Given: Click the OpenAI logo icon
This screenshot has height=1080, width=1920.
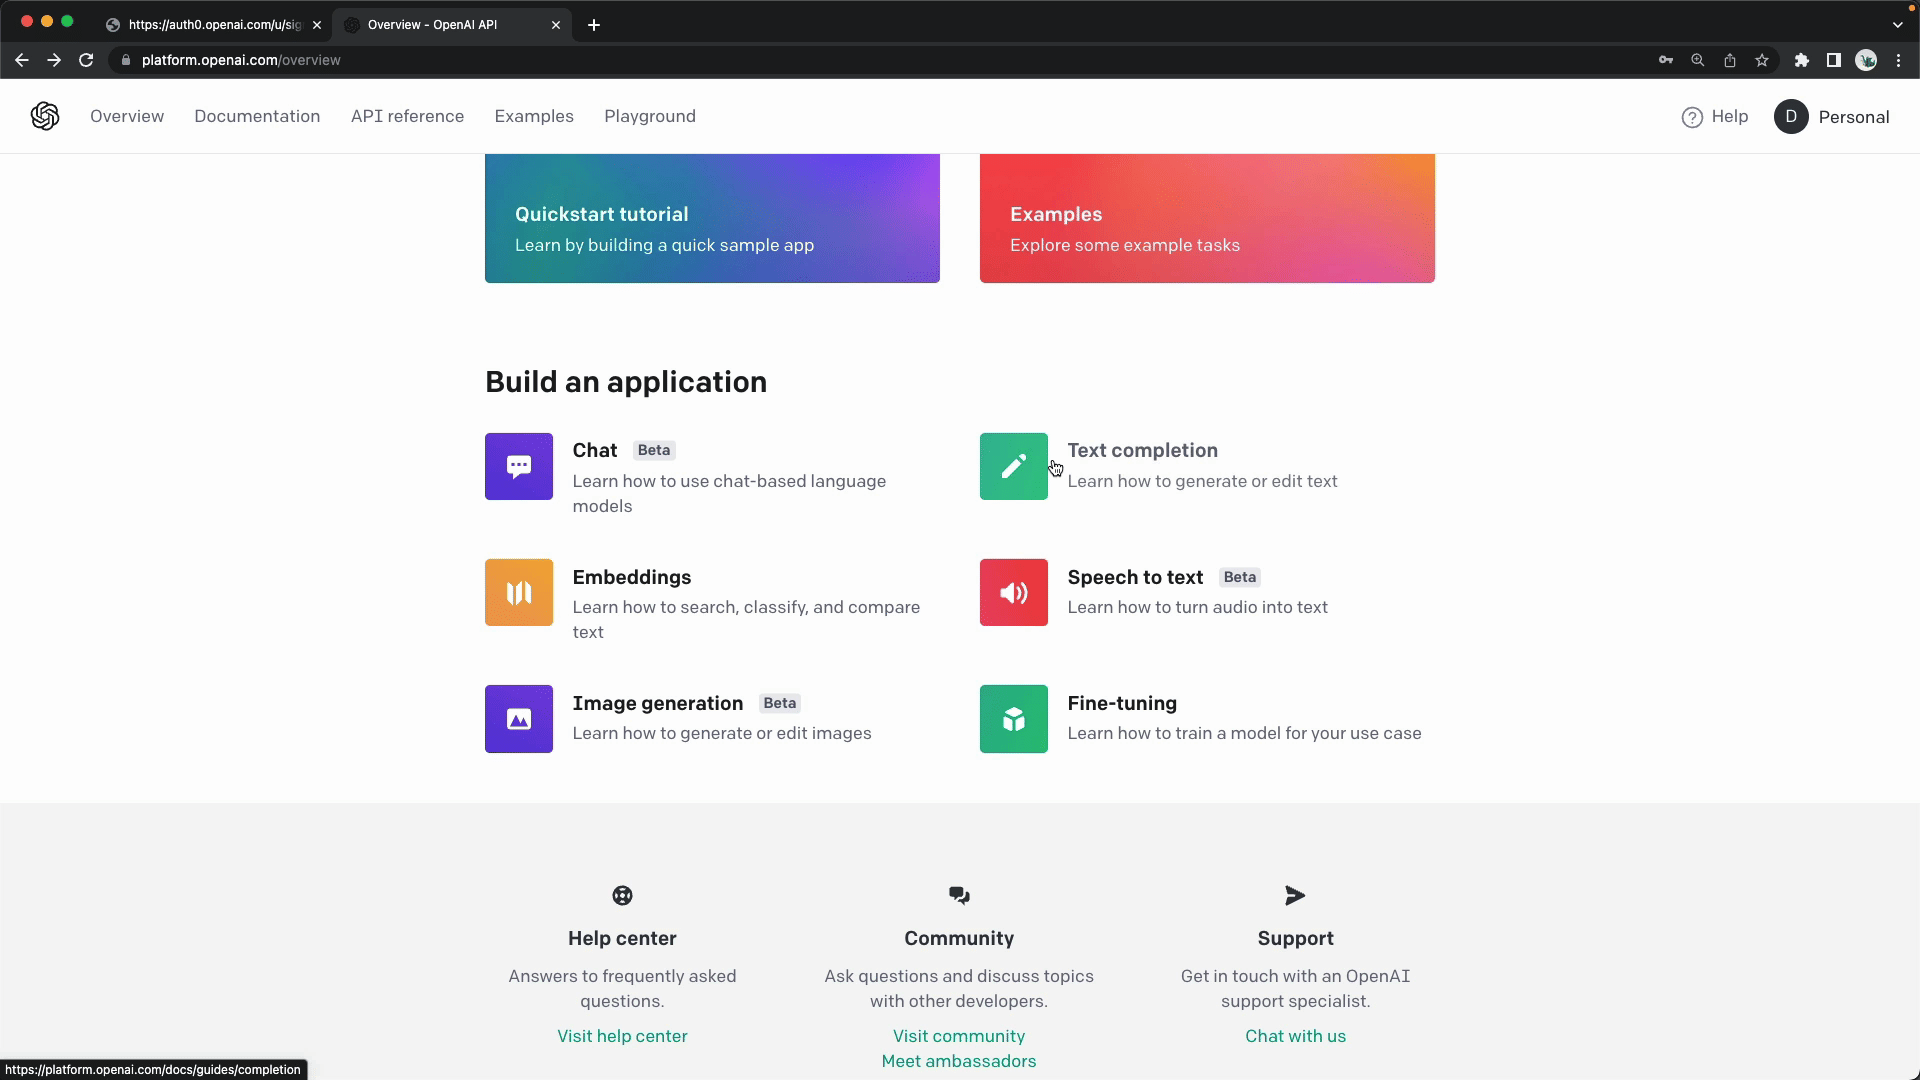Looking at the screenshot, I should click(x=45, y=116).
